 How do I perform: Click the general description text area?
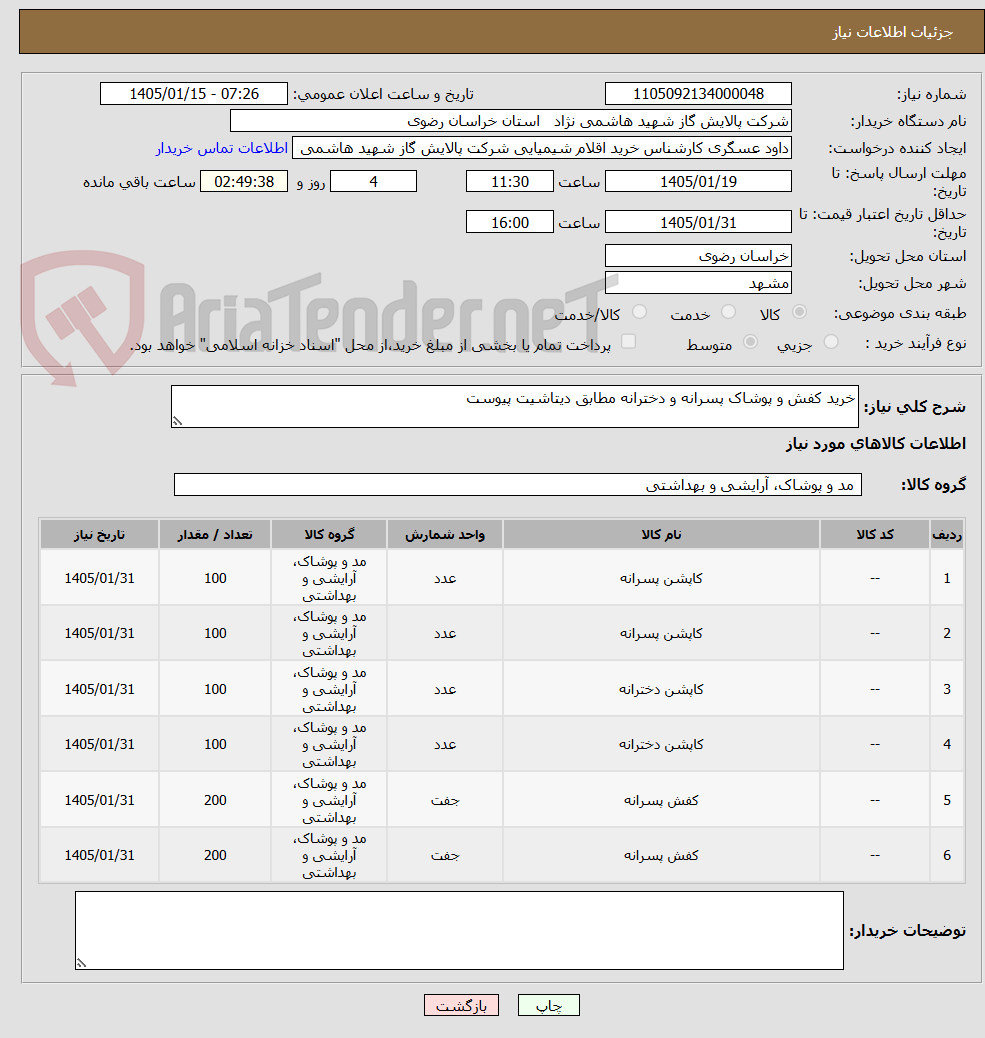[x=514, y=406]
